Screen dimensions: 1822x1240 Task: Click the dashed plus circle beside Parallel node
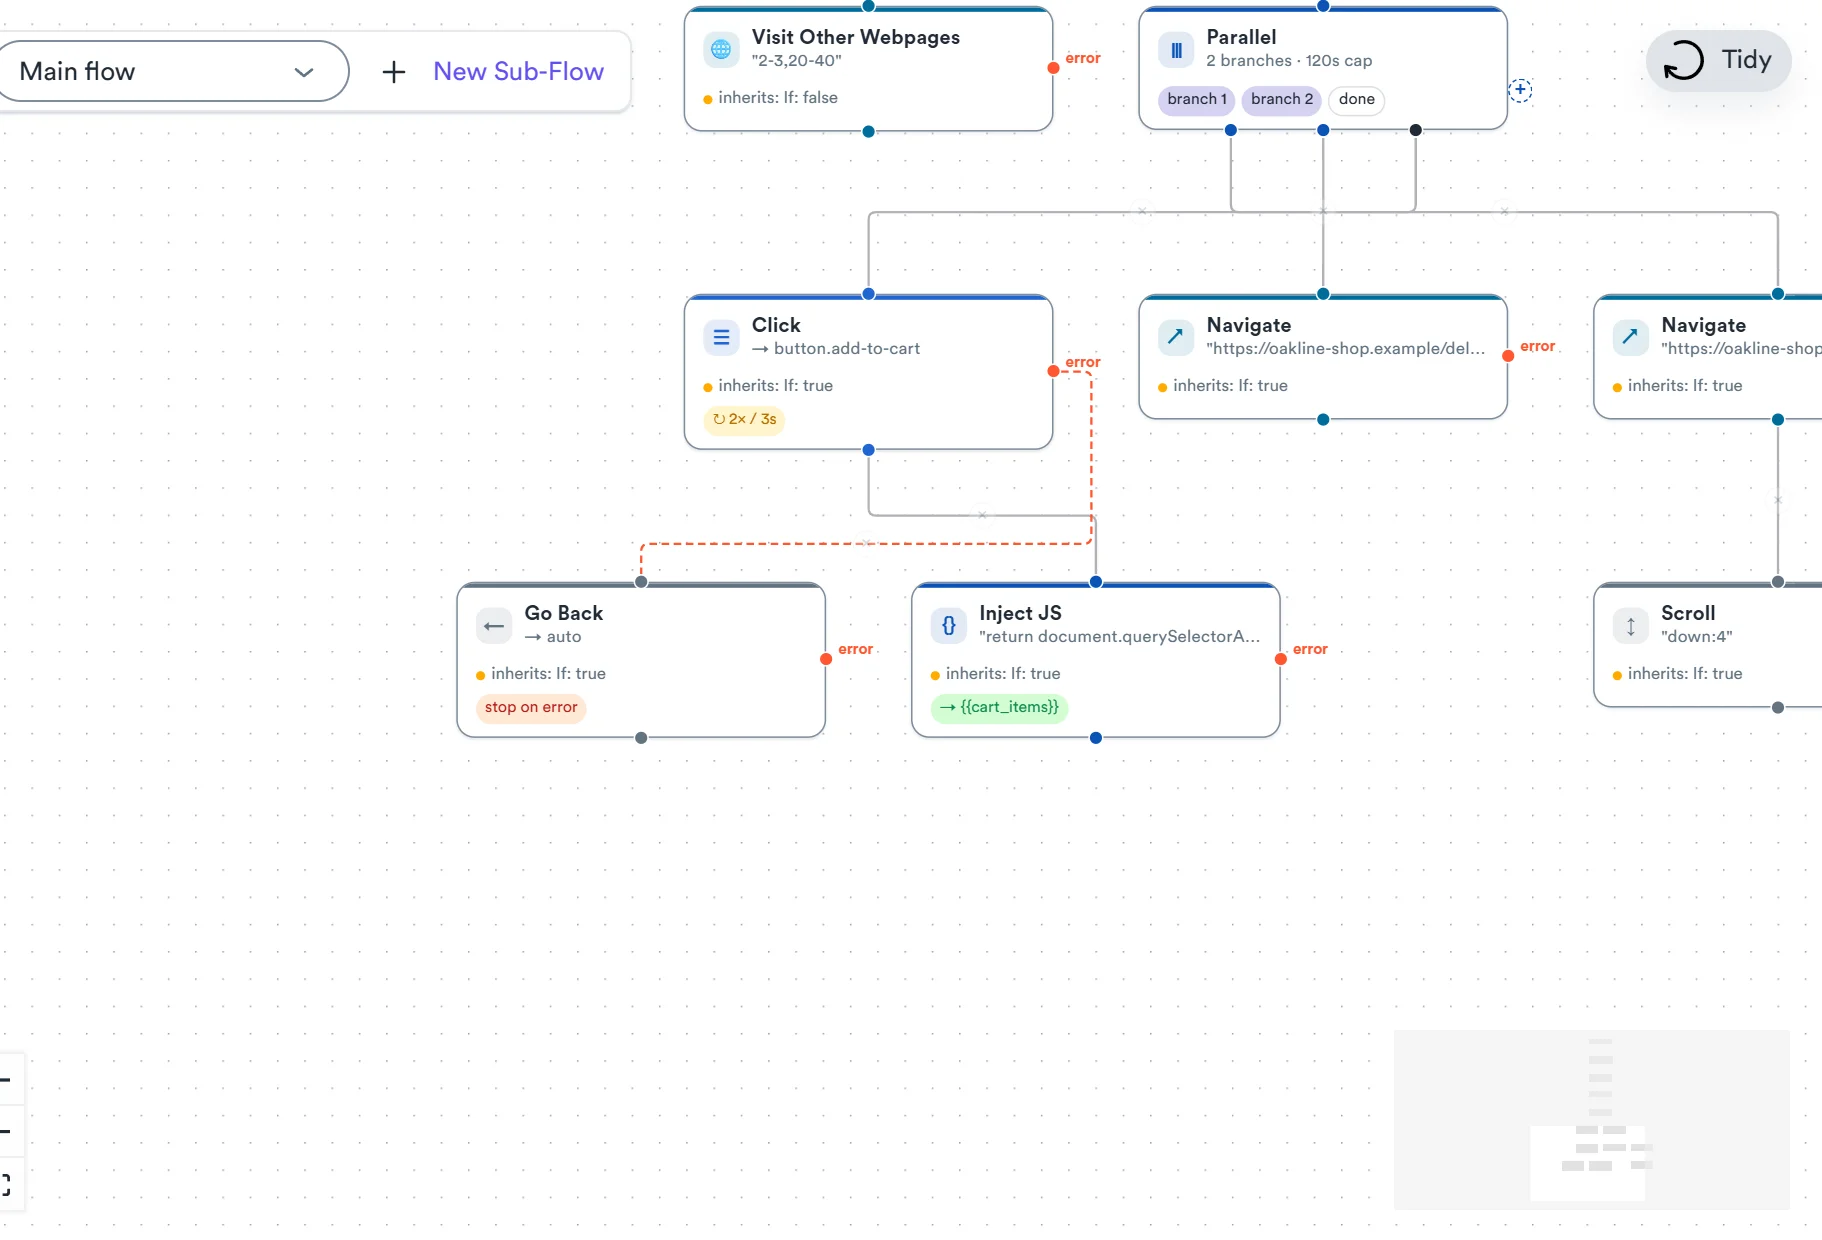(x=1520, y=91)
